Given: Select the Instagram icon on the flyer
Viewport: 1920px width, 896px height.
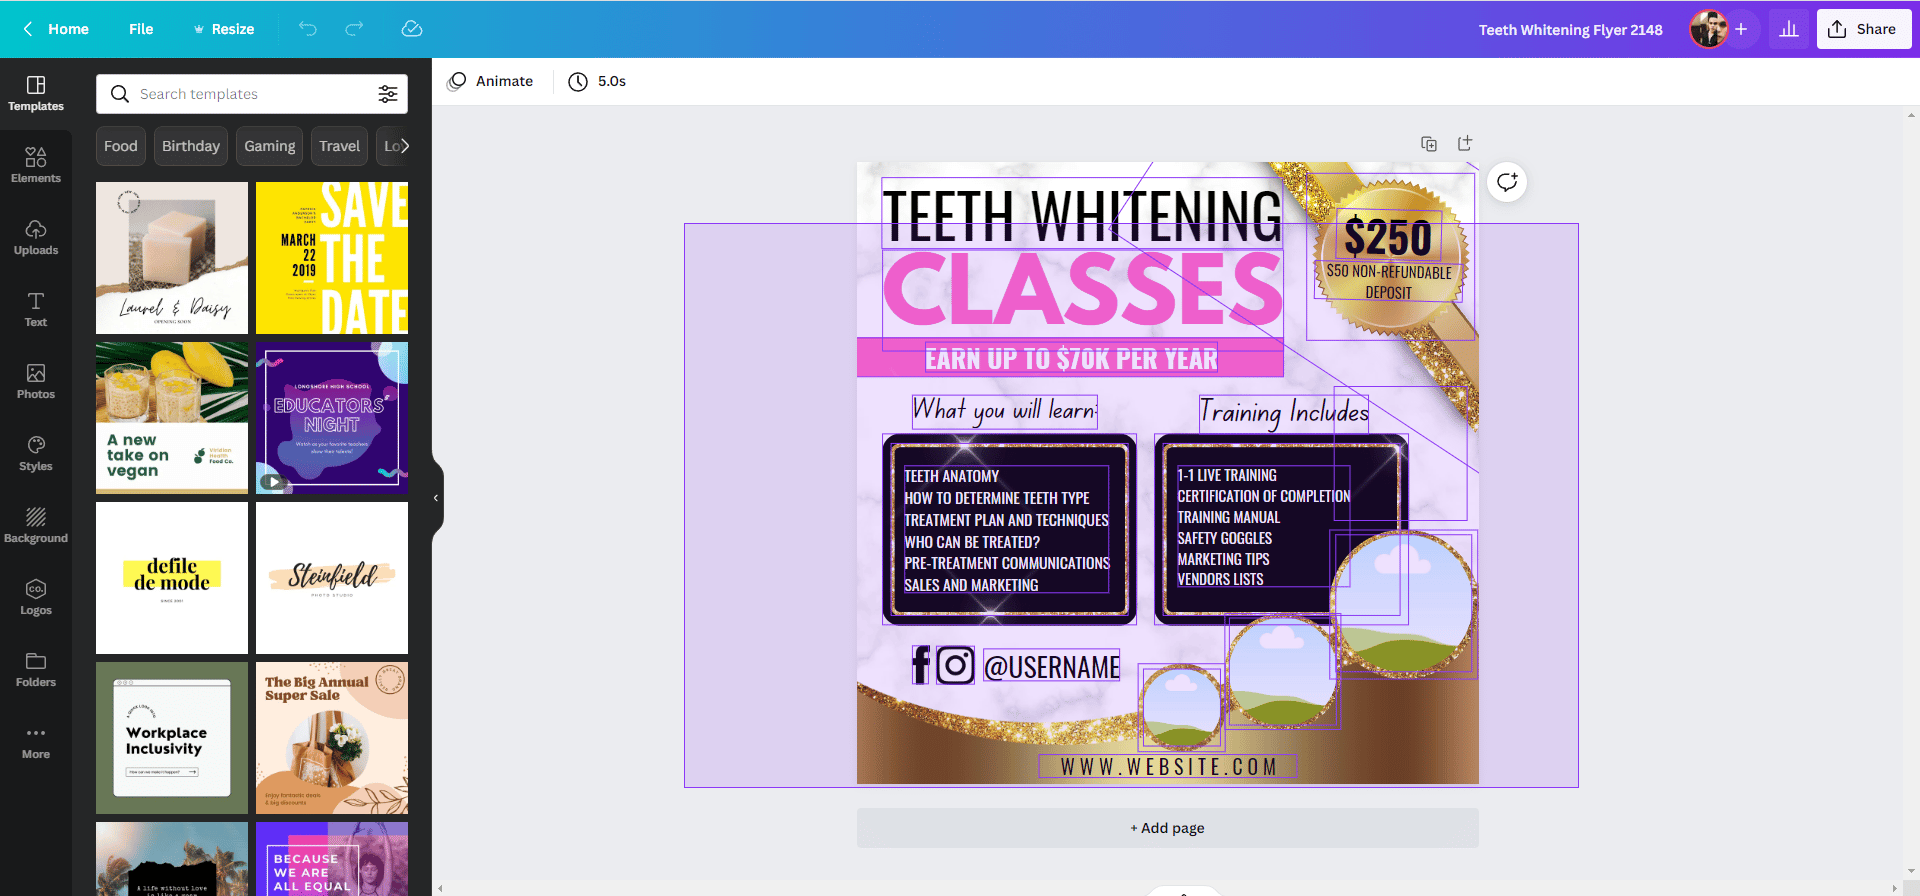Looking at the screenshot, I should (955, 665).
